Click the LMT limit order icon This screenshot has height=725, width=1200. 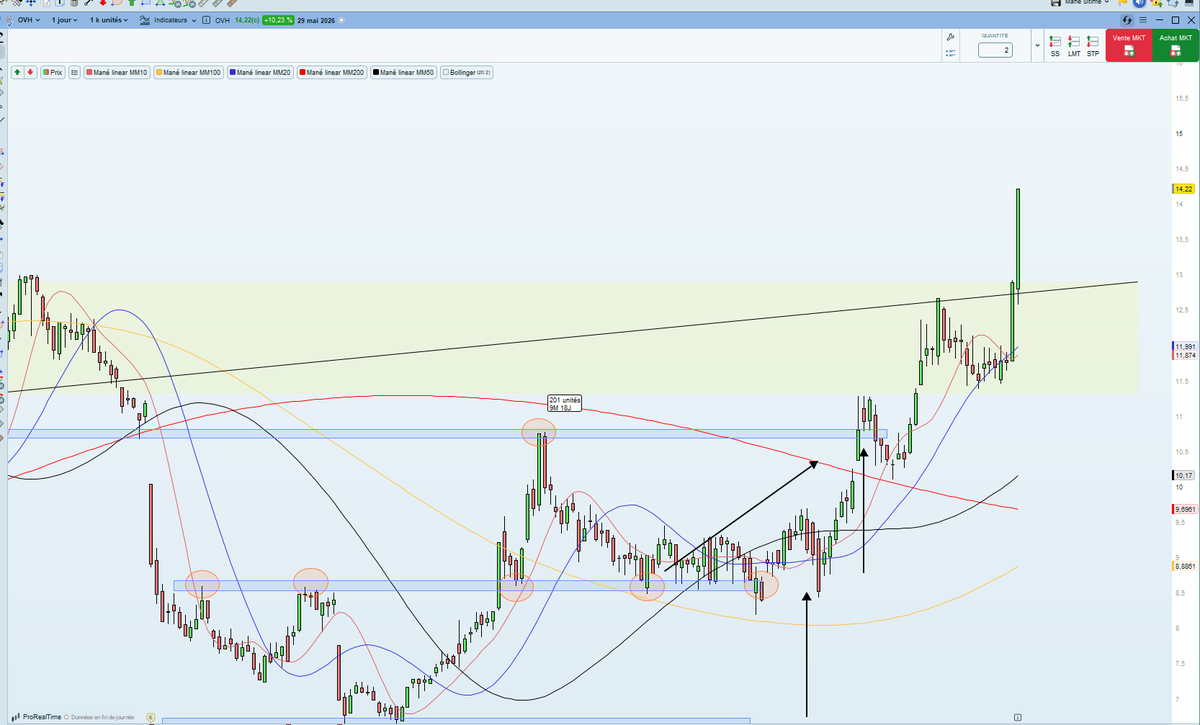(1074, 47)
